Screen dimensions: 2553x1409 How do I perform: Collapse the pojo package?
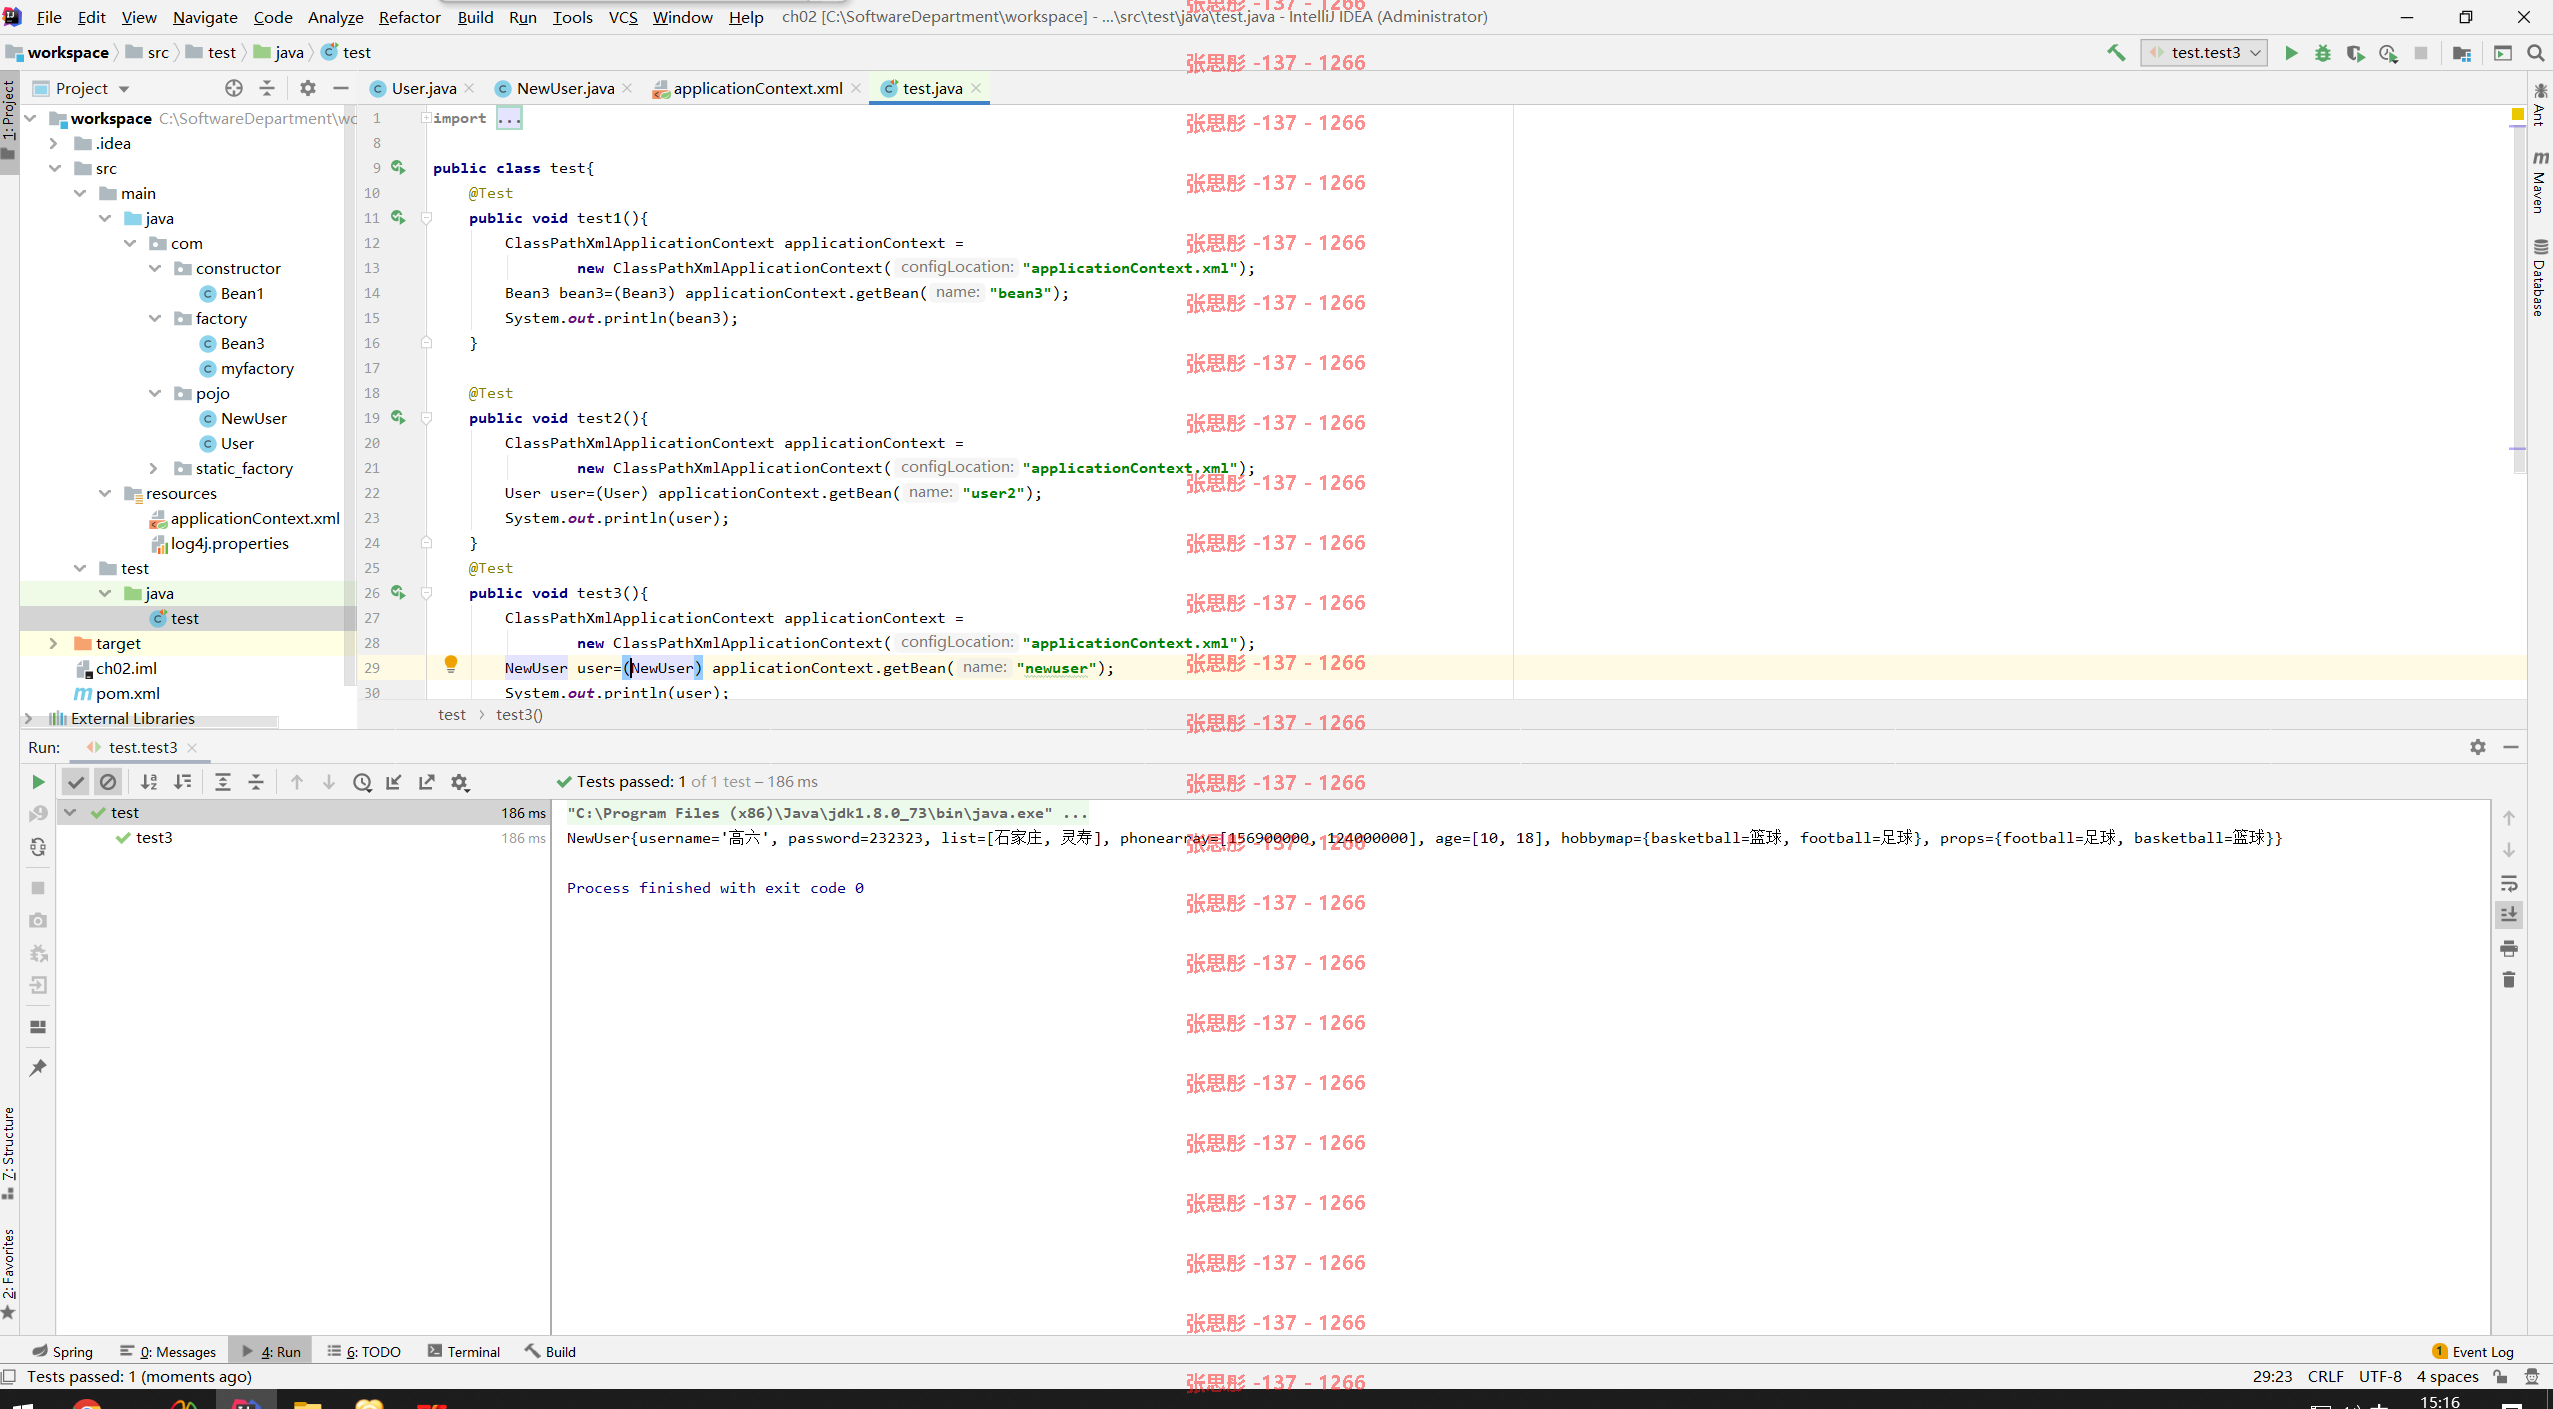(x=154, y=393)
